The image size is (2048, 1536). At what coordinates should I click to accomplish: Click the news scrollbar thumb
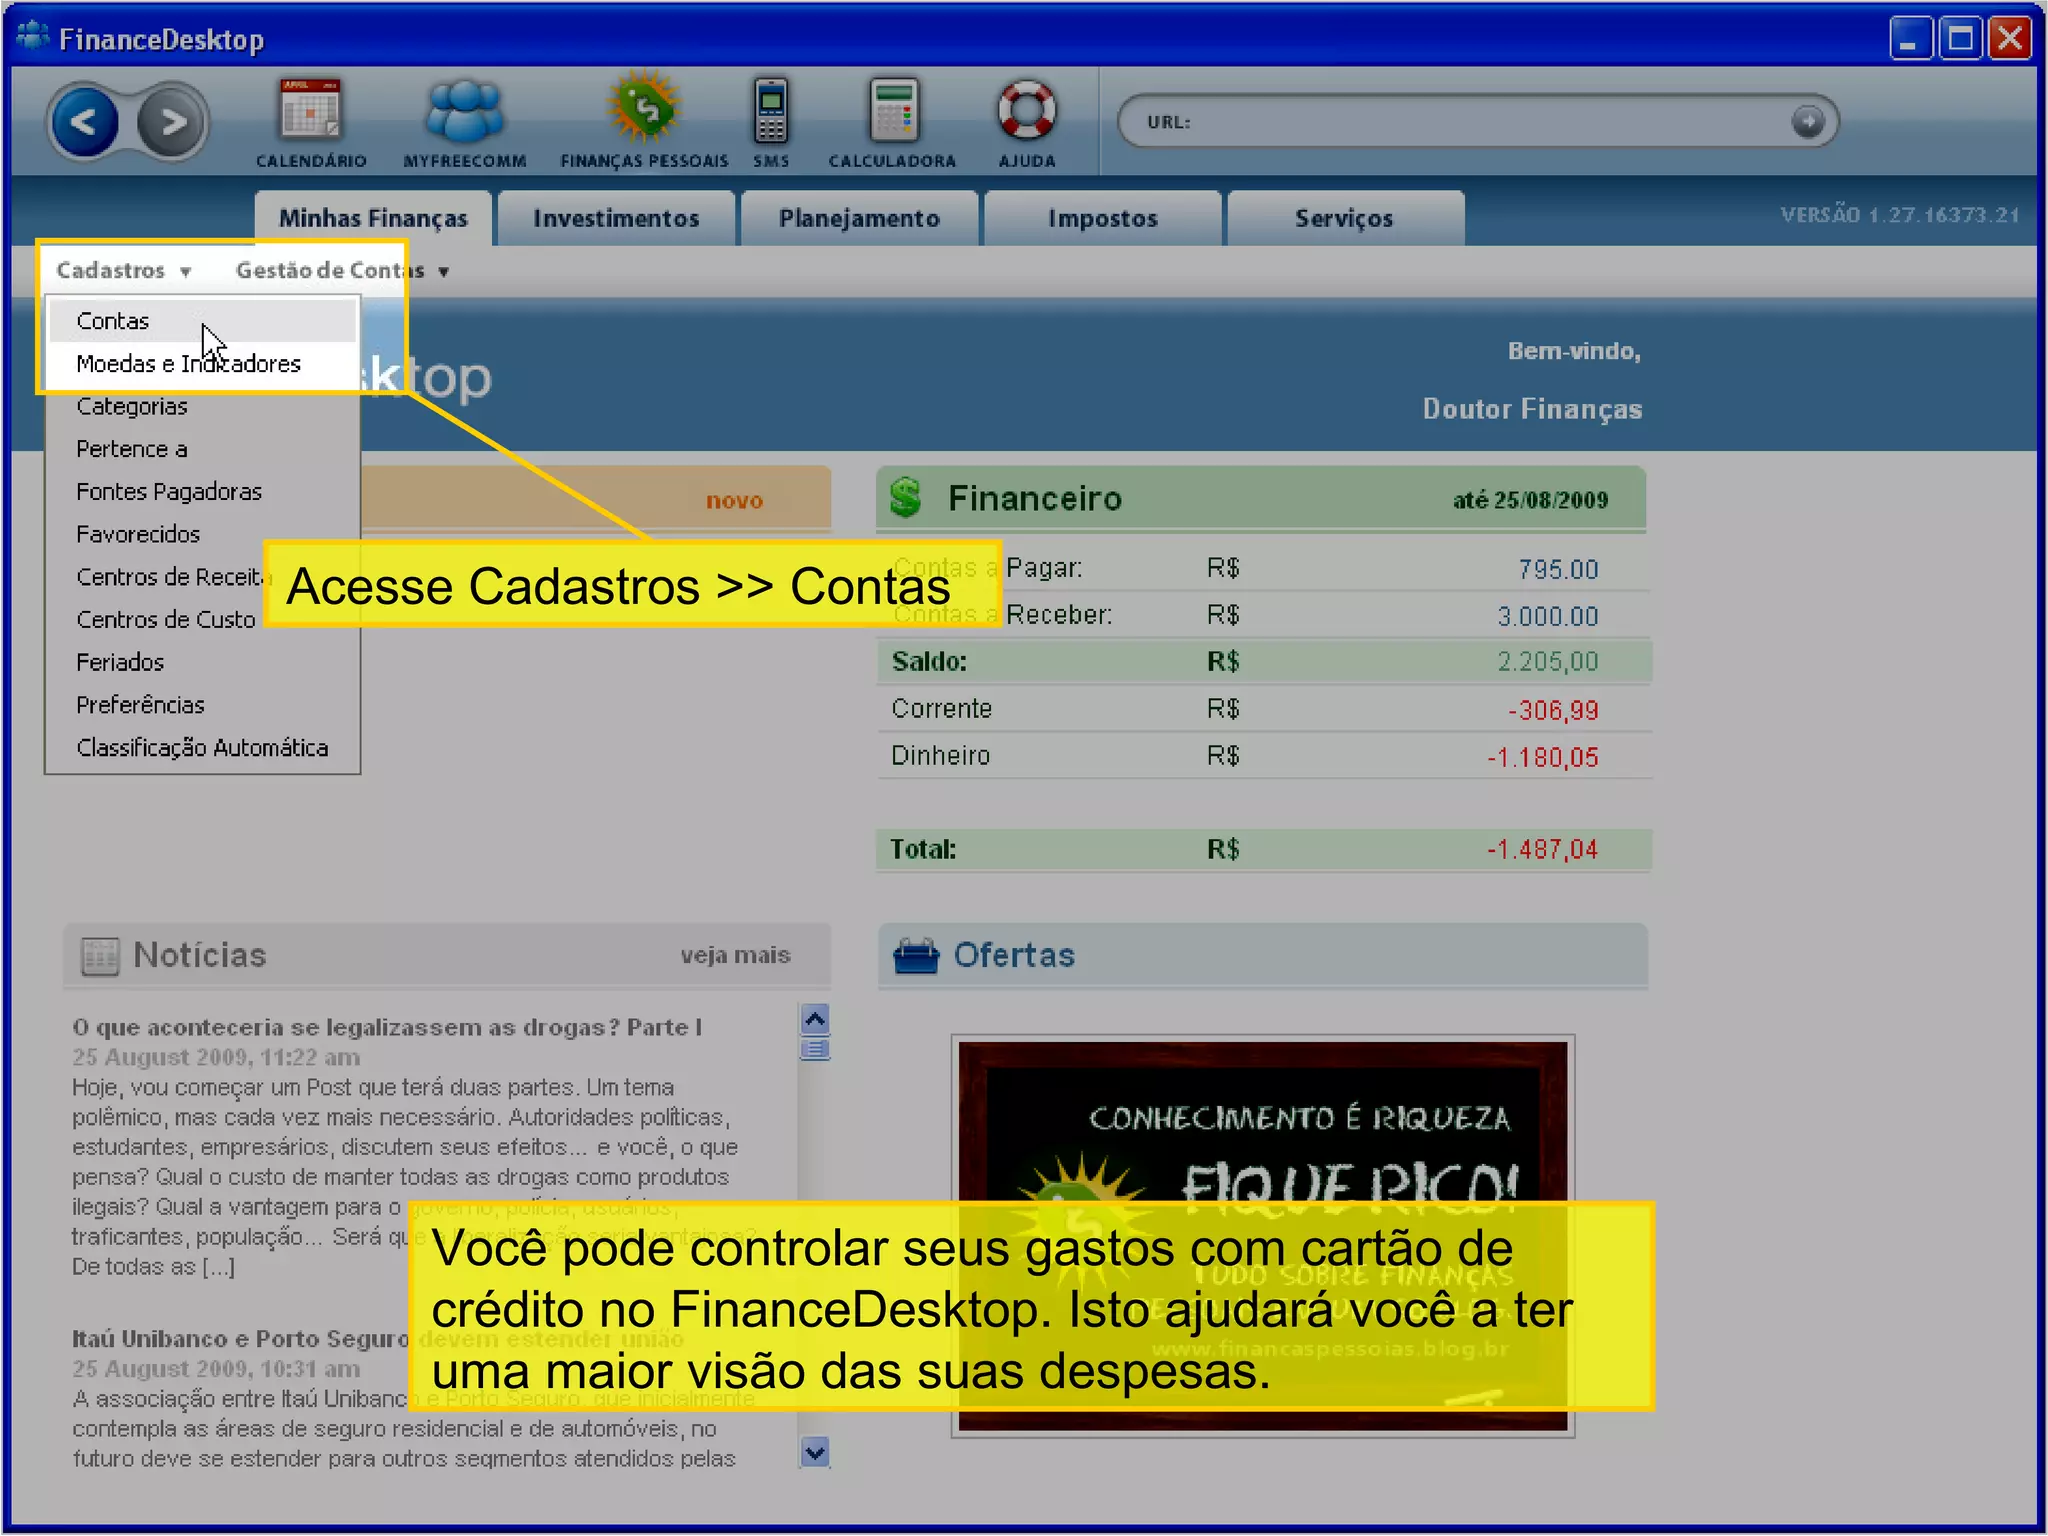pyautogui.click(x=815, y=1049)
